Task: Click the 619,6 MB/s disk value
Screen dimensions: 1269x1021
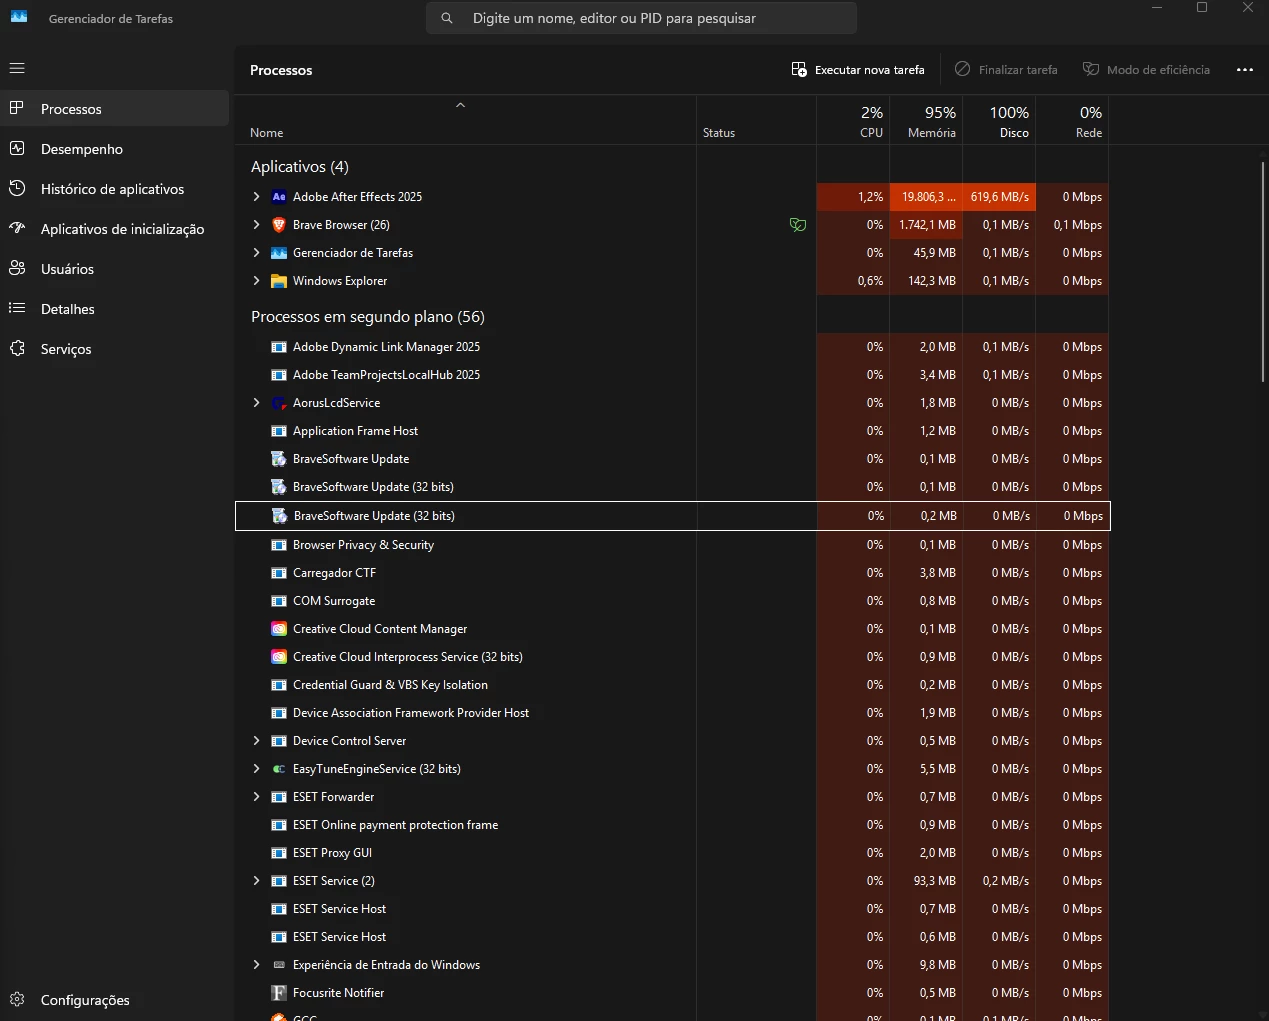Action: 999,197
